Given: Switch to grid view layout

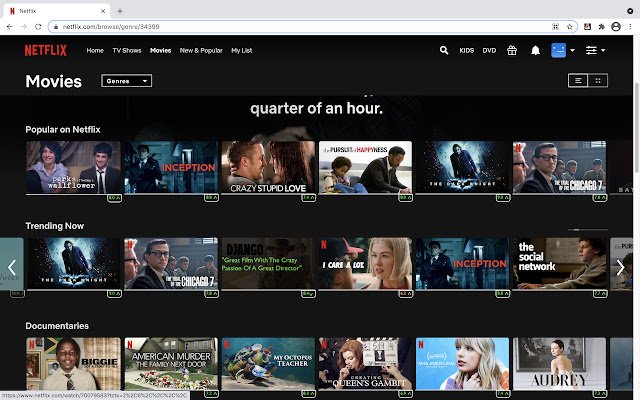Looking at the screenshot, I should [598, 80].
